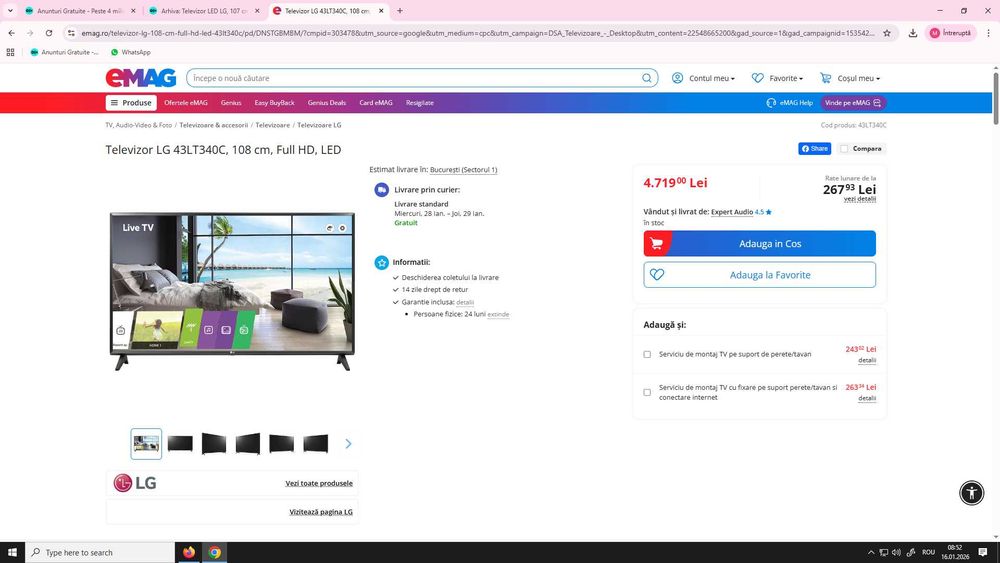
Task: Click Adauga la Favorite button
Action: 760,275
